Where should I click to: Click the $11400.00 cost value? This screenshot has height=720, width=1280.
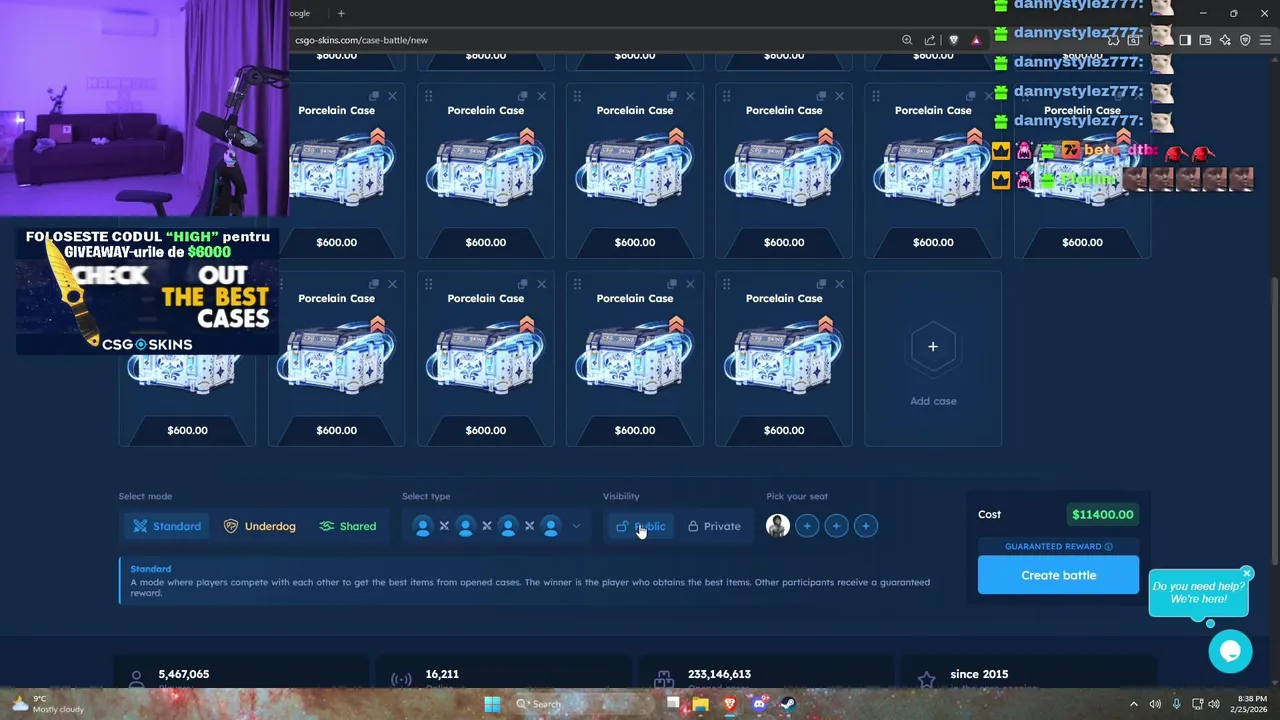click(1102, 514)
